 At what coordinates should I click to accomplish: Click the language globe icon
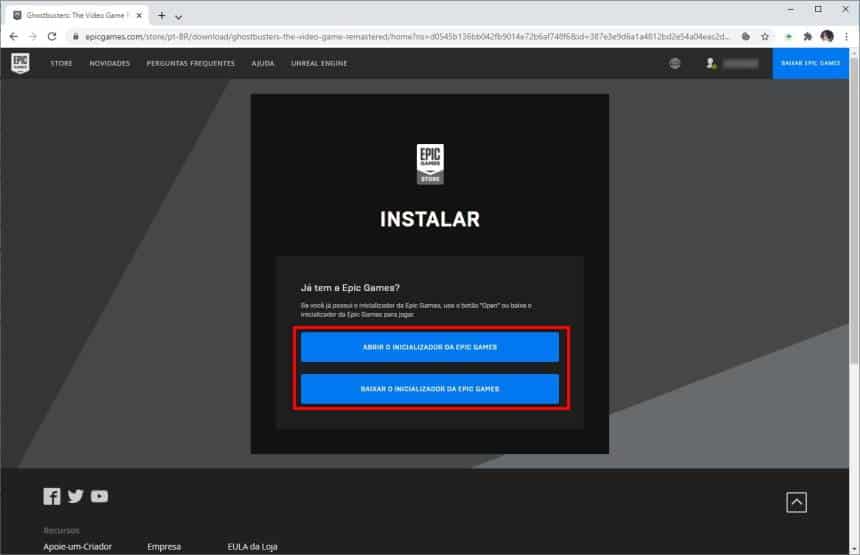click(x=675, y=64)
